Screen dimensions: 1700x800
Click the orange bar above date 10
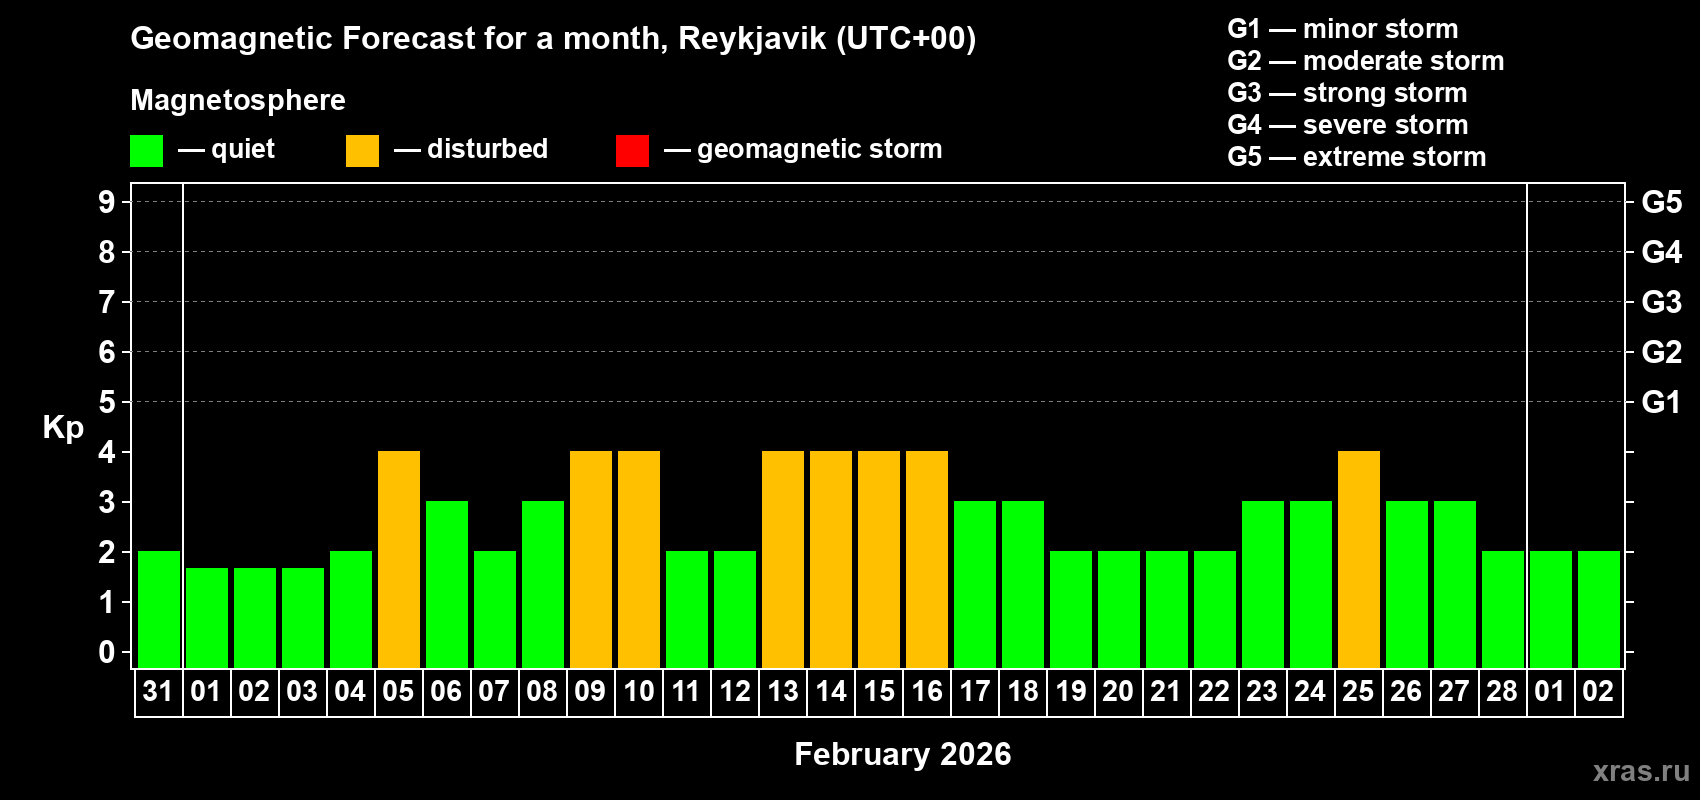tap(639, 560)
